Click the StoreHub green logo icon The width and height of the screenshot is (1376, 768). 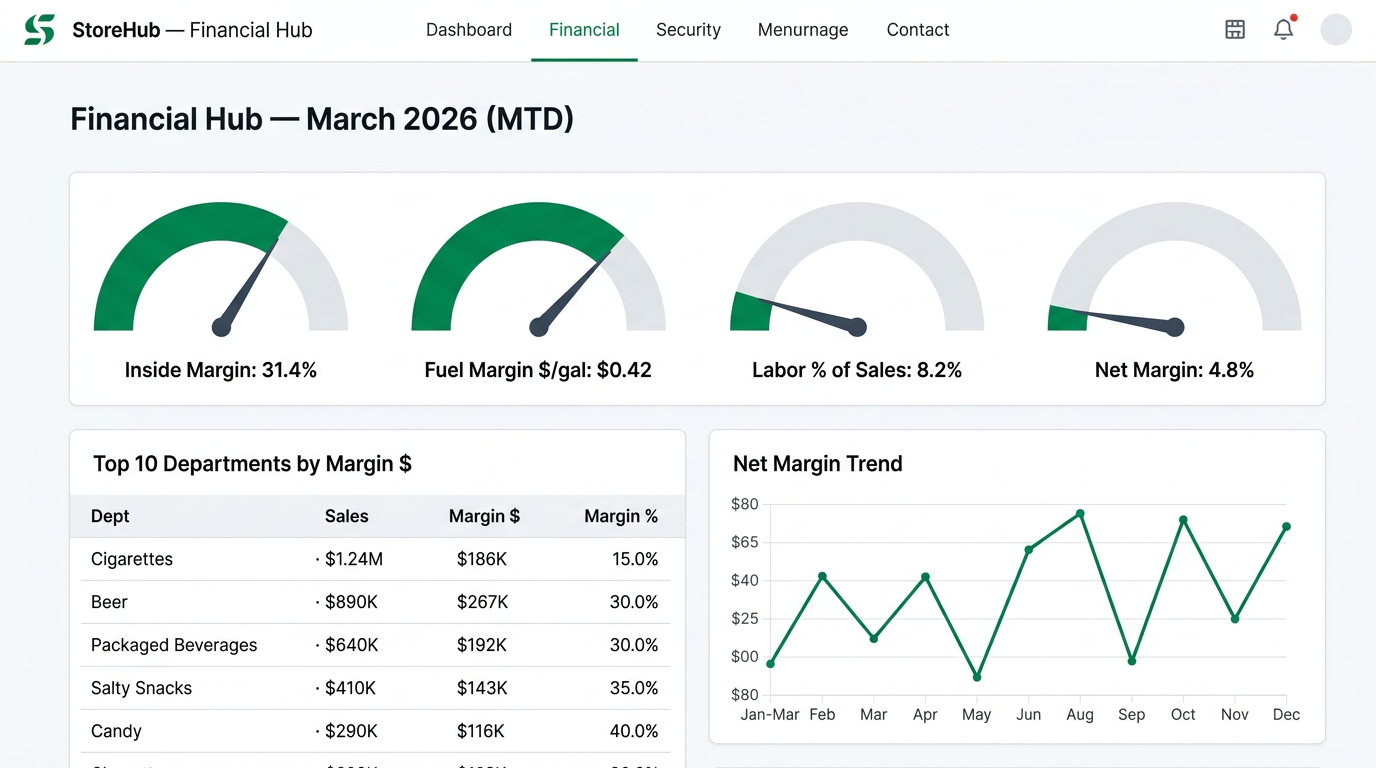39,30
